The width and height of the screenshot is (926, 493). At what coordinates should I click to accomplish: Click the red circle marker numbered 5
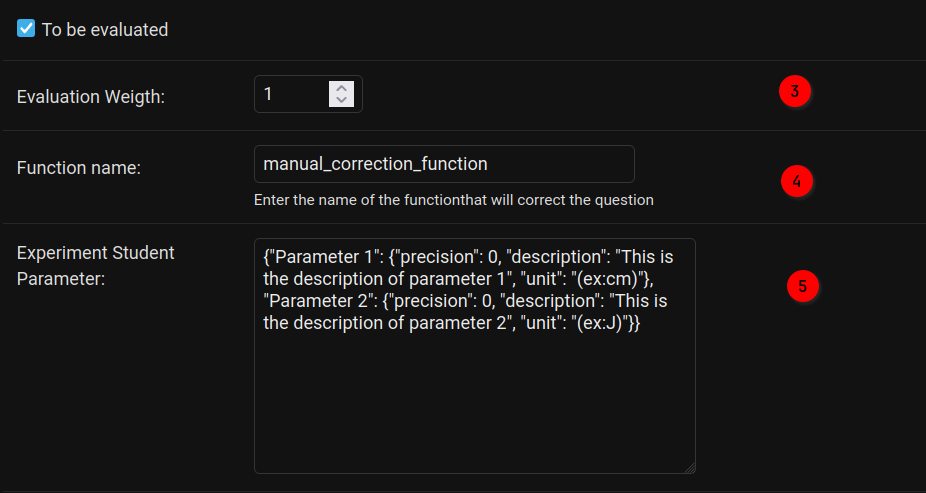[803, 286]
